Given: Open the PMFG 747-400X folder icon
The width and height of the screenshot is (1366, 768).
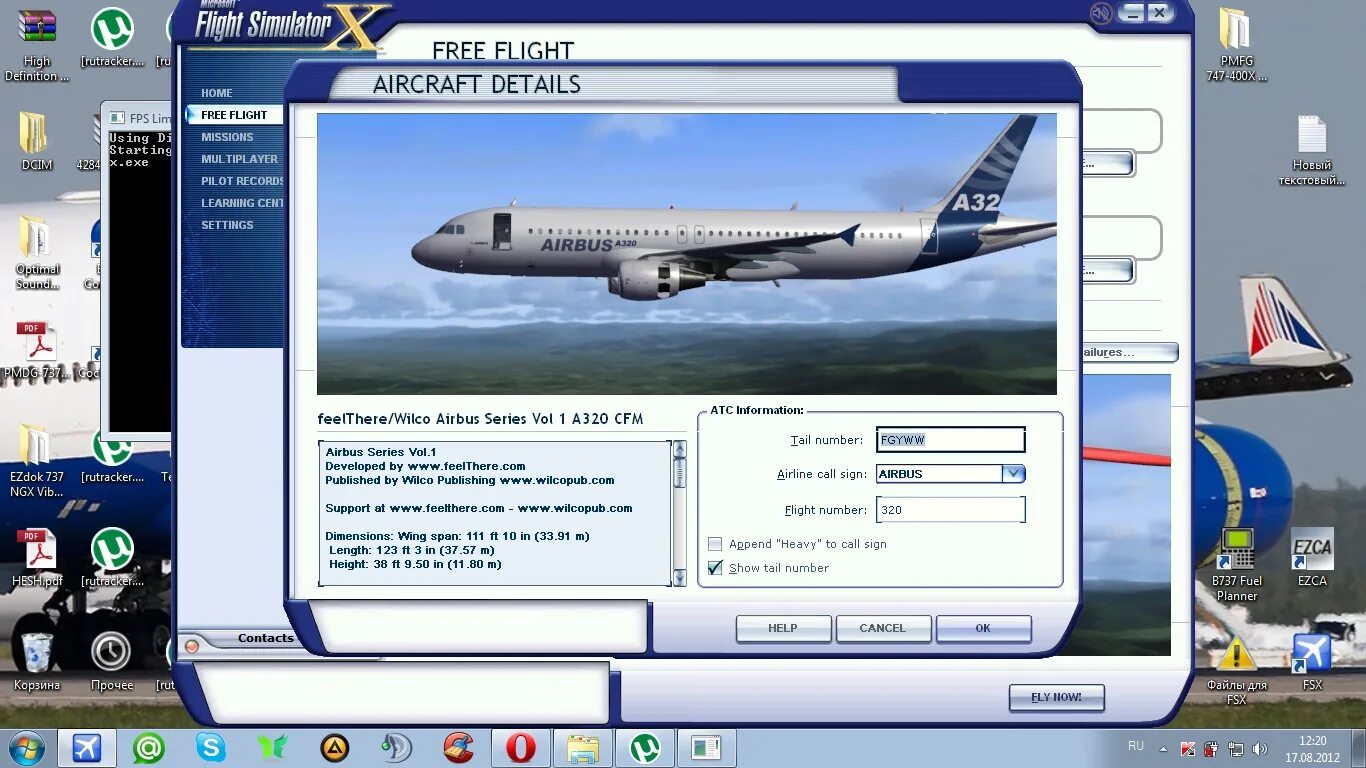Looking at the screenshot, I should (1236, 46).
